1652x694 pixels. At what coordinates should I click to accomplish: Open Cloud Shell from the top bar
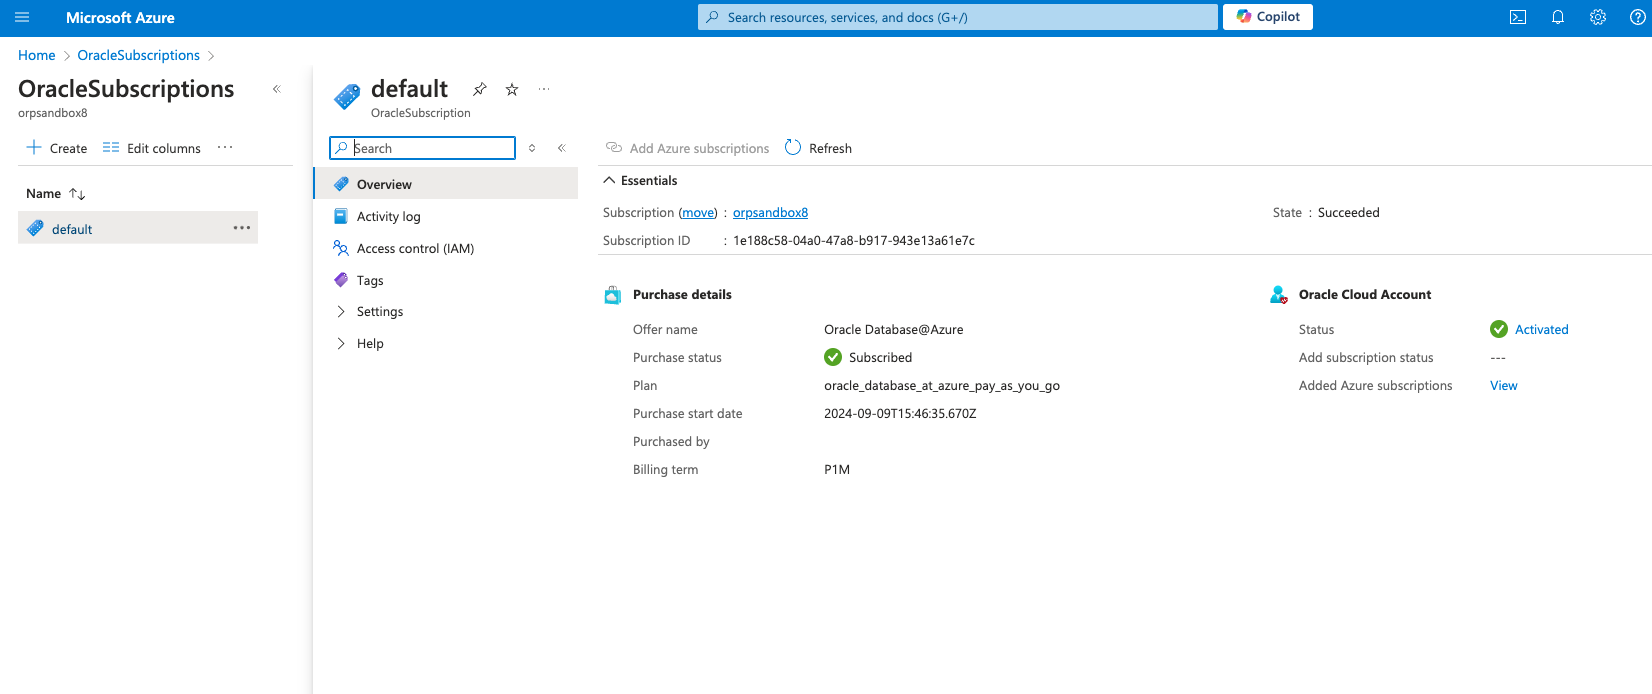point(1518,17)
